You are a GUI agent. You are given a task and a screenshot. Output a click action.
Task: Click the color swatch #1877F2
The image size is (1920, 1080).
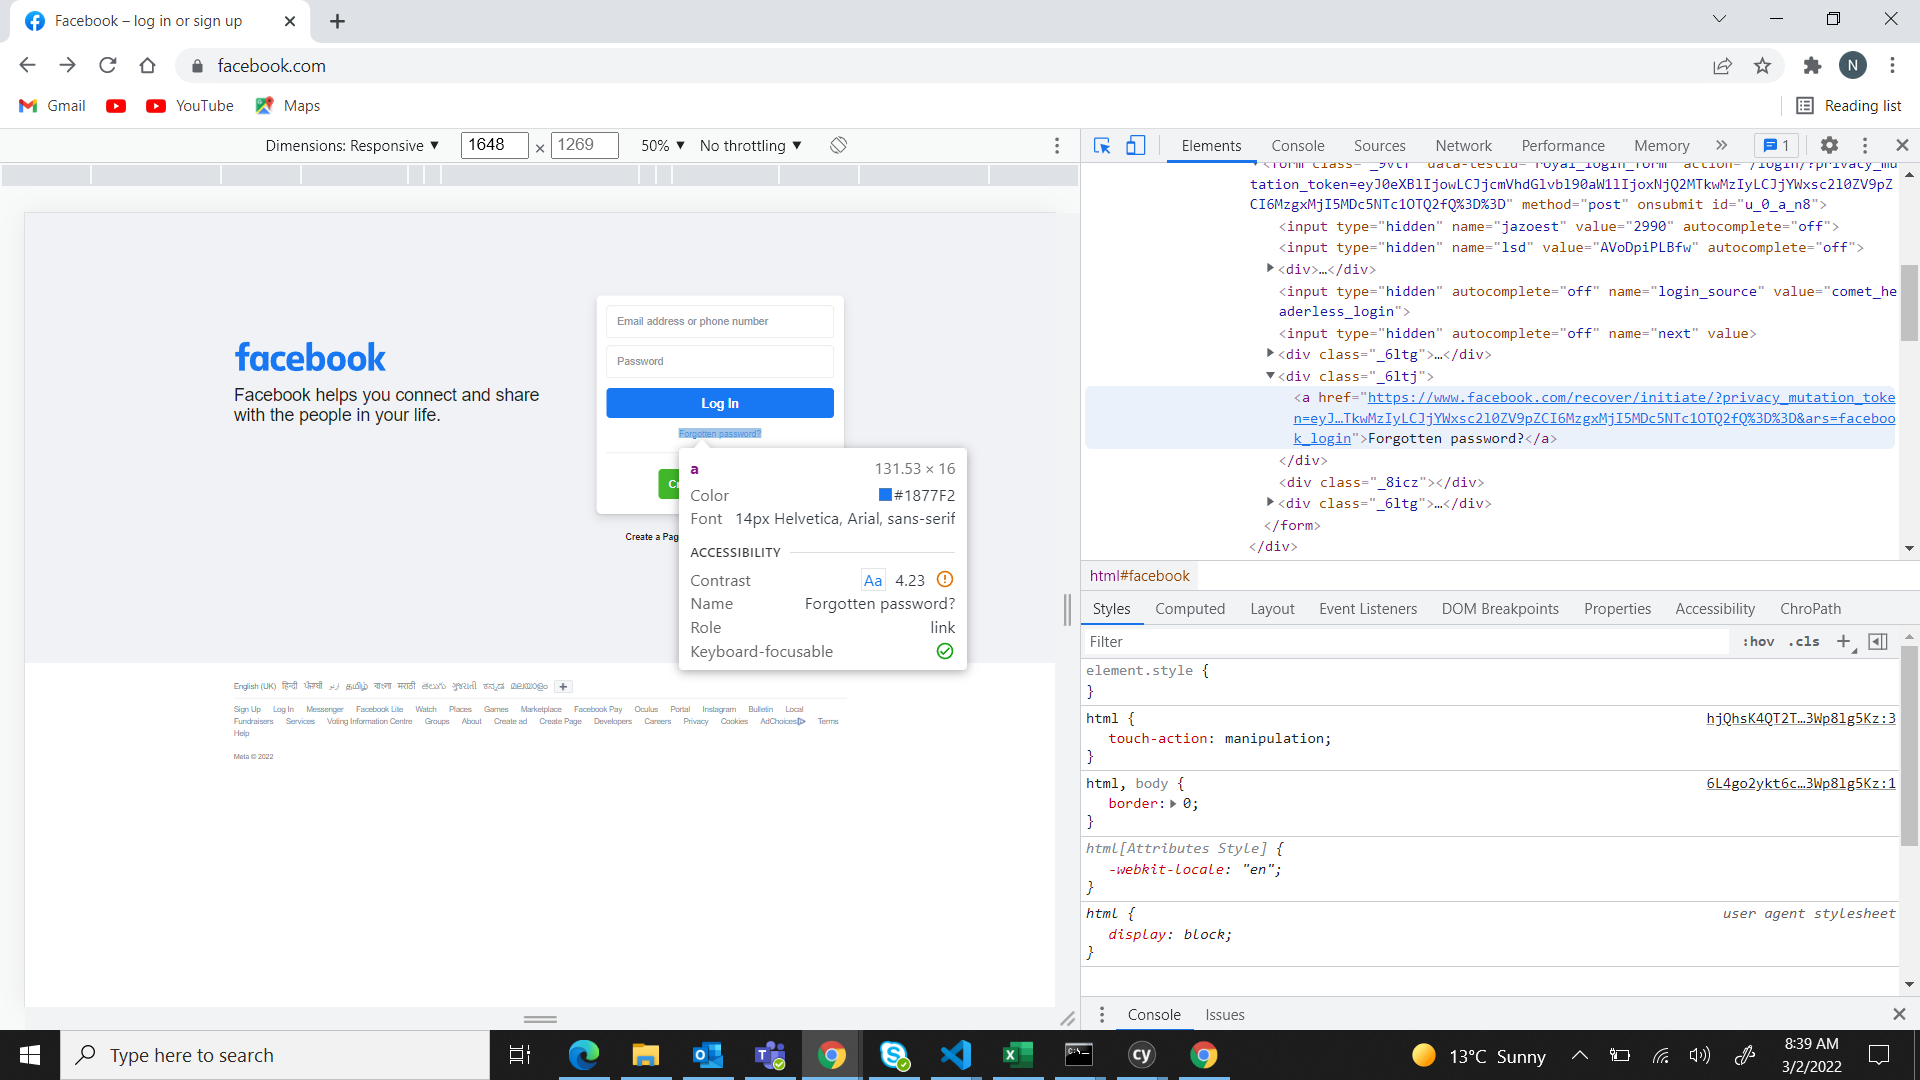point(885,495)
